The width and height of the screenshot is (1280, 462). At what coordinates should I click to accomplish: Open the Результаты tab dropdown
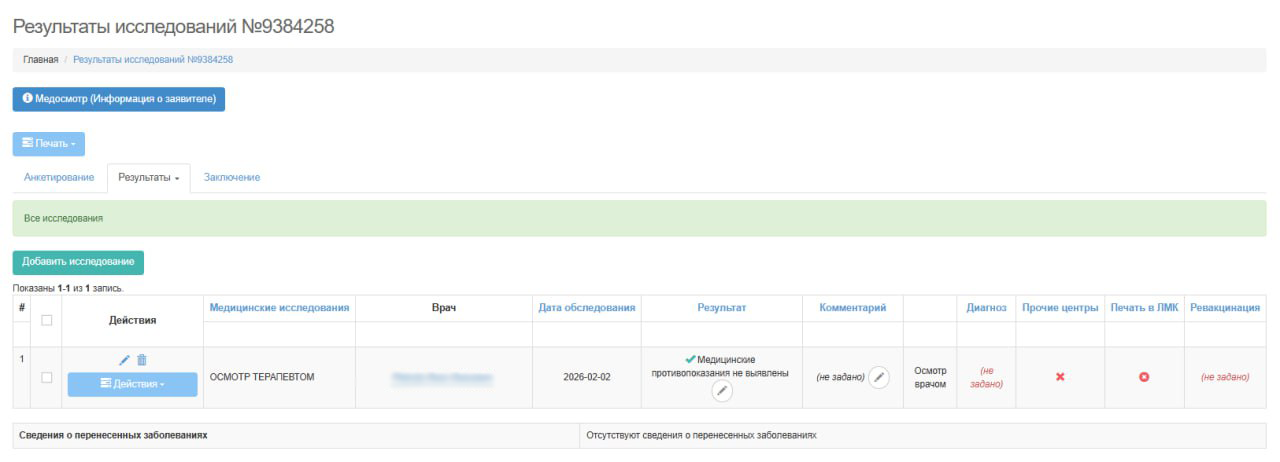tap(148, 177)
